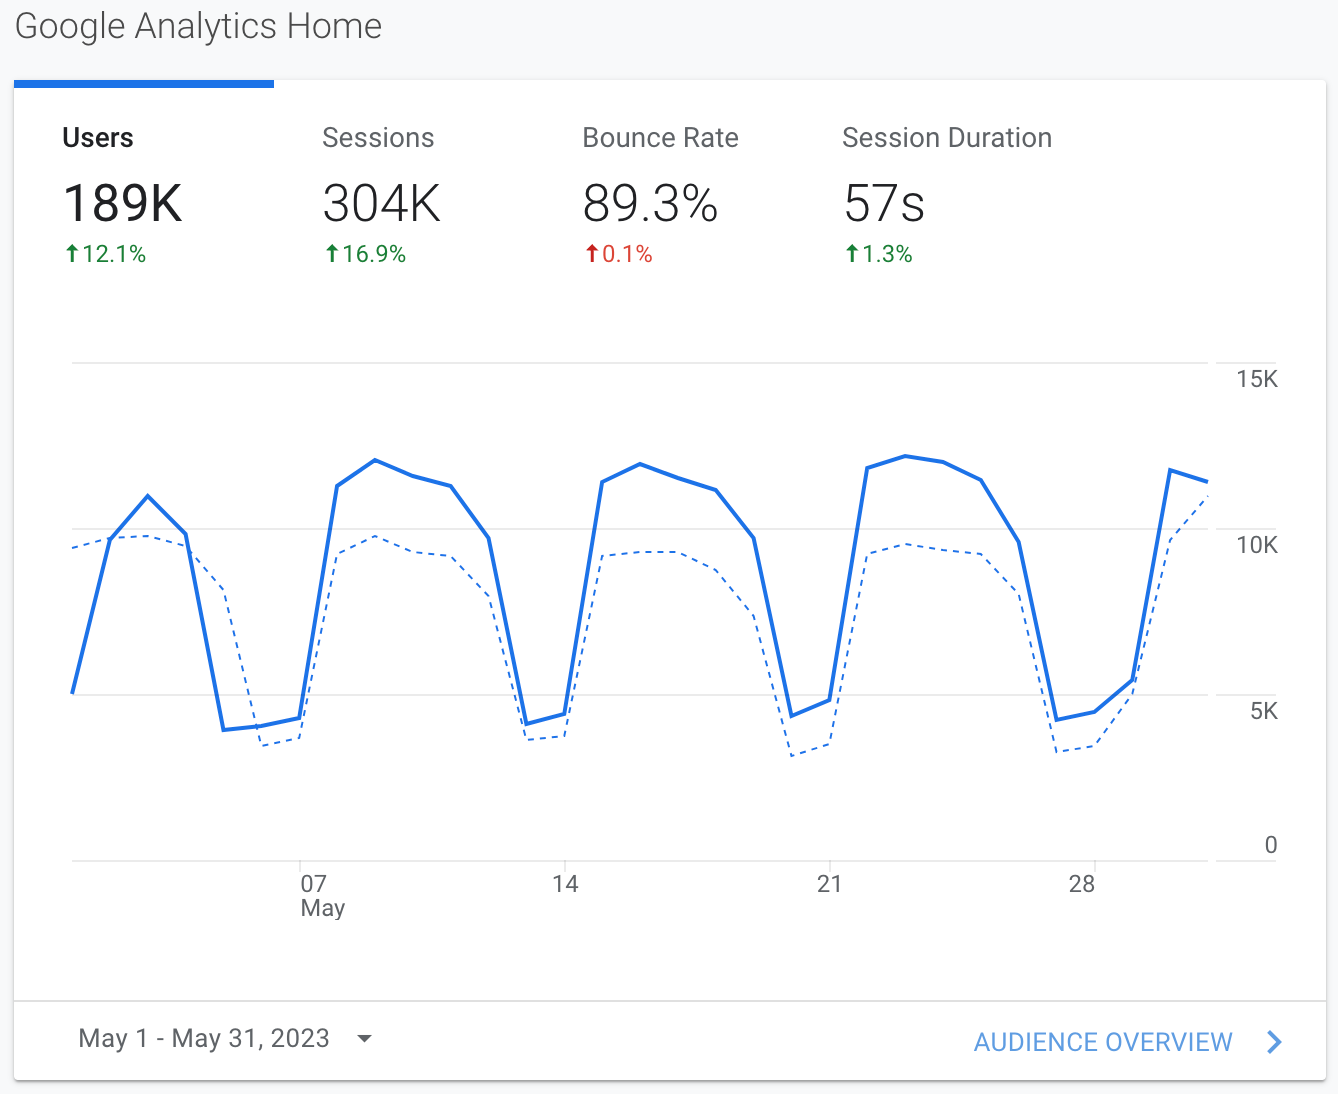Show the Session Duration metric tab
This screenshot has width=1338, height=1094.
[x=946, y=138]
